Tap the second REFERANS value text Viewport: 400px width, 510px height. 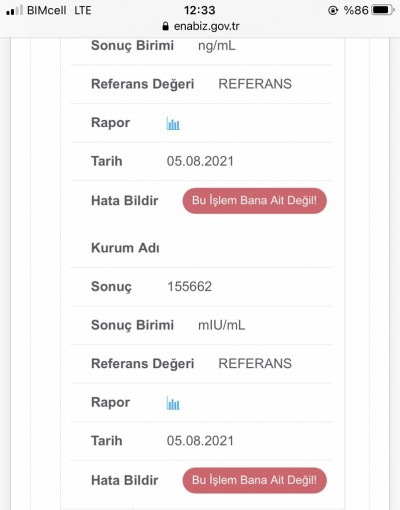[255, 364]
